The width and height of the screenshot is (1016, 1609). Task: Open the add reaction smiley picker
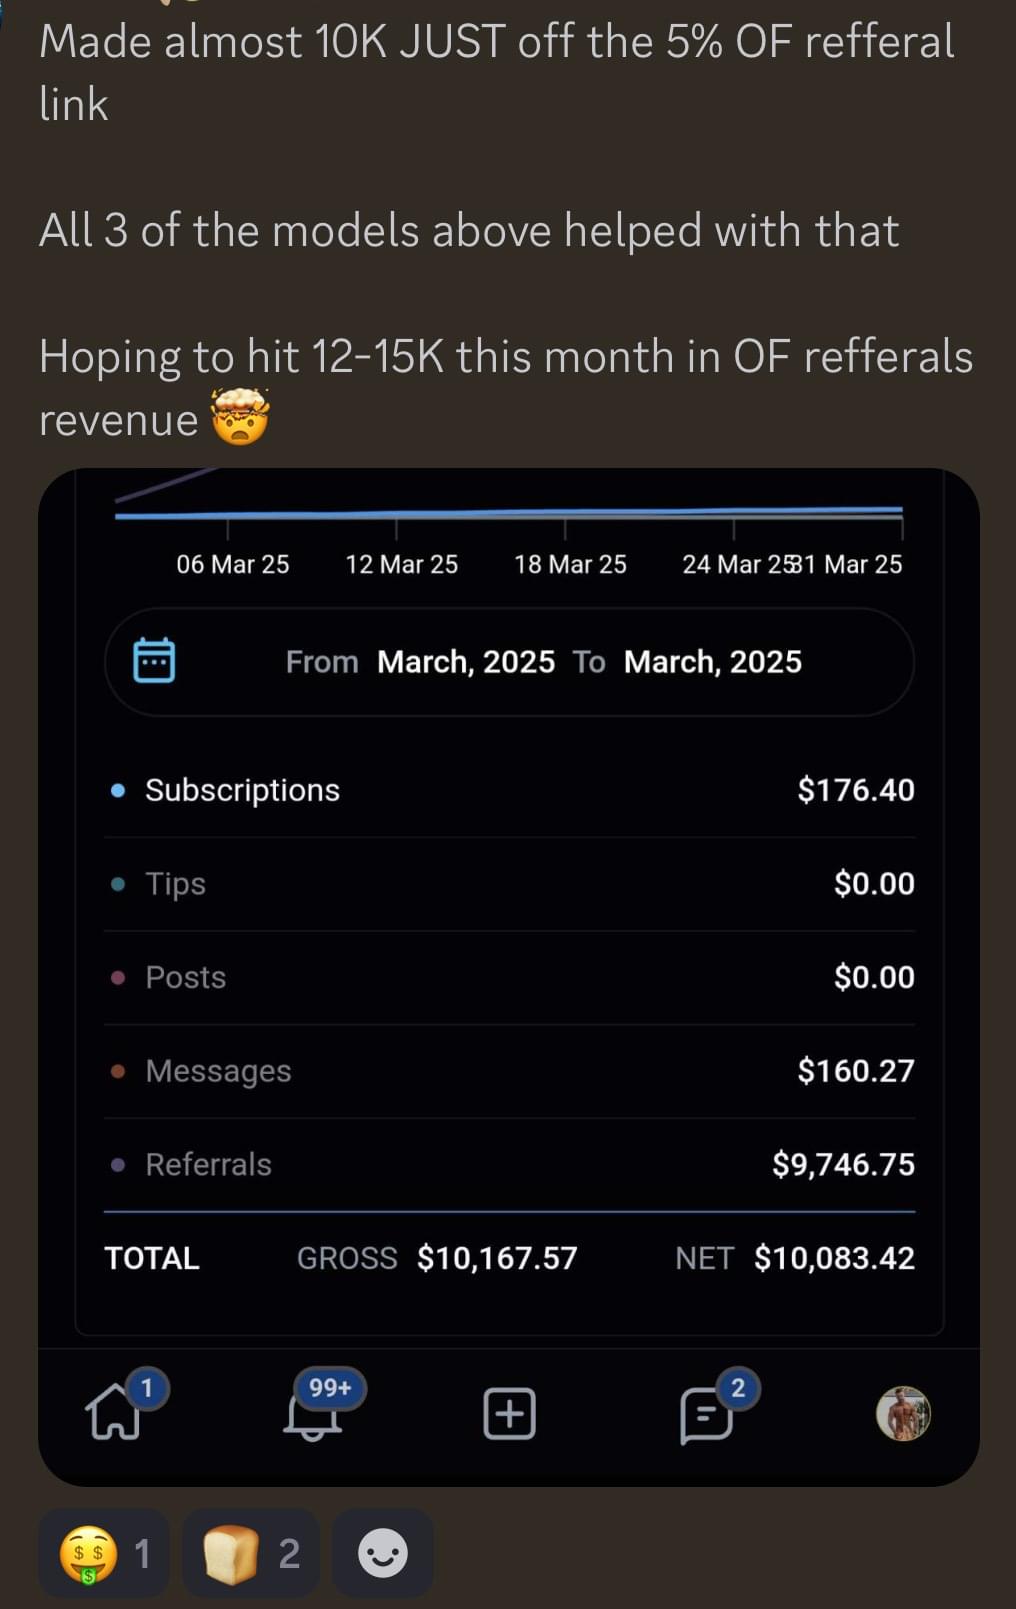pos(383,1553)
